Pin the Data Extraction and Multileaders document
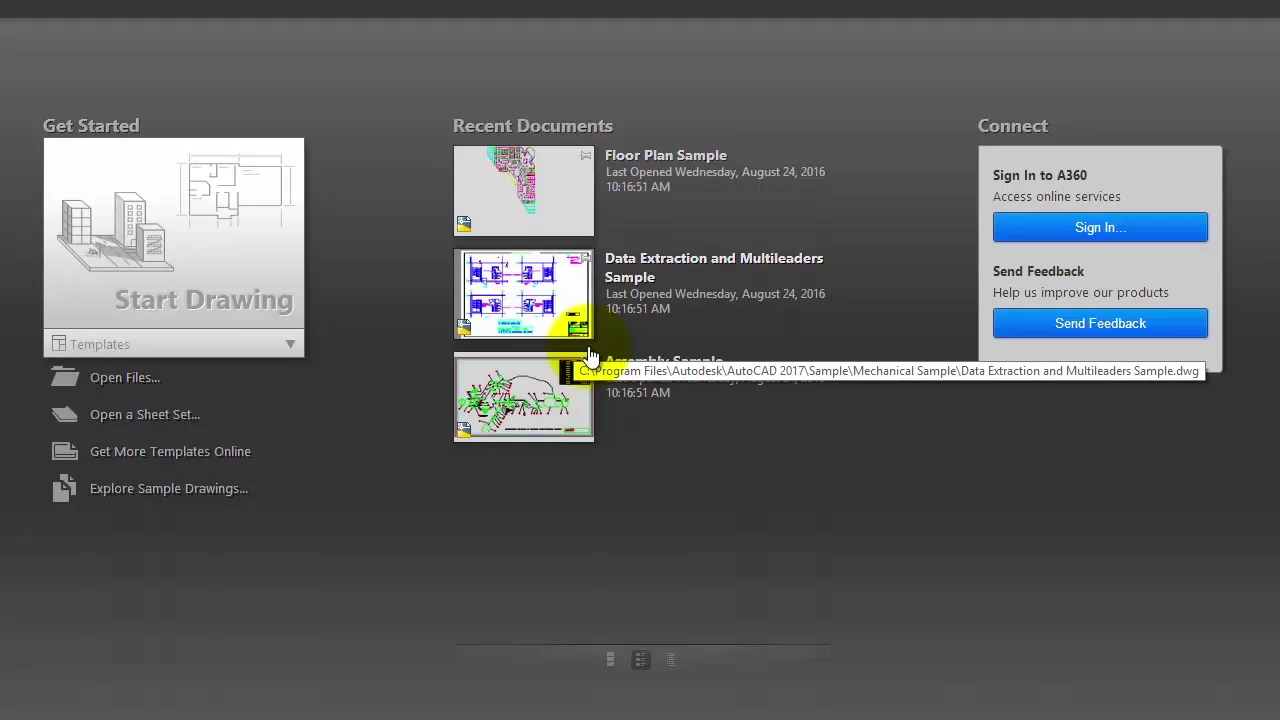This screenshot has height=720, width=1280. coord(586,258)
